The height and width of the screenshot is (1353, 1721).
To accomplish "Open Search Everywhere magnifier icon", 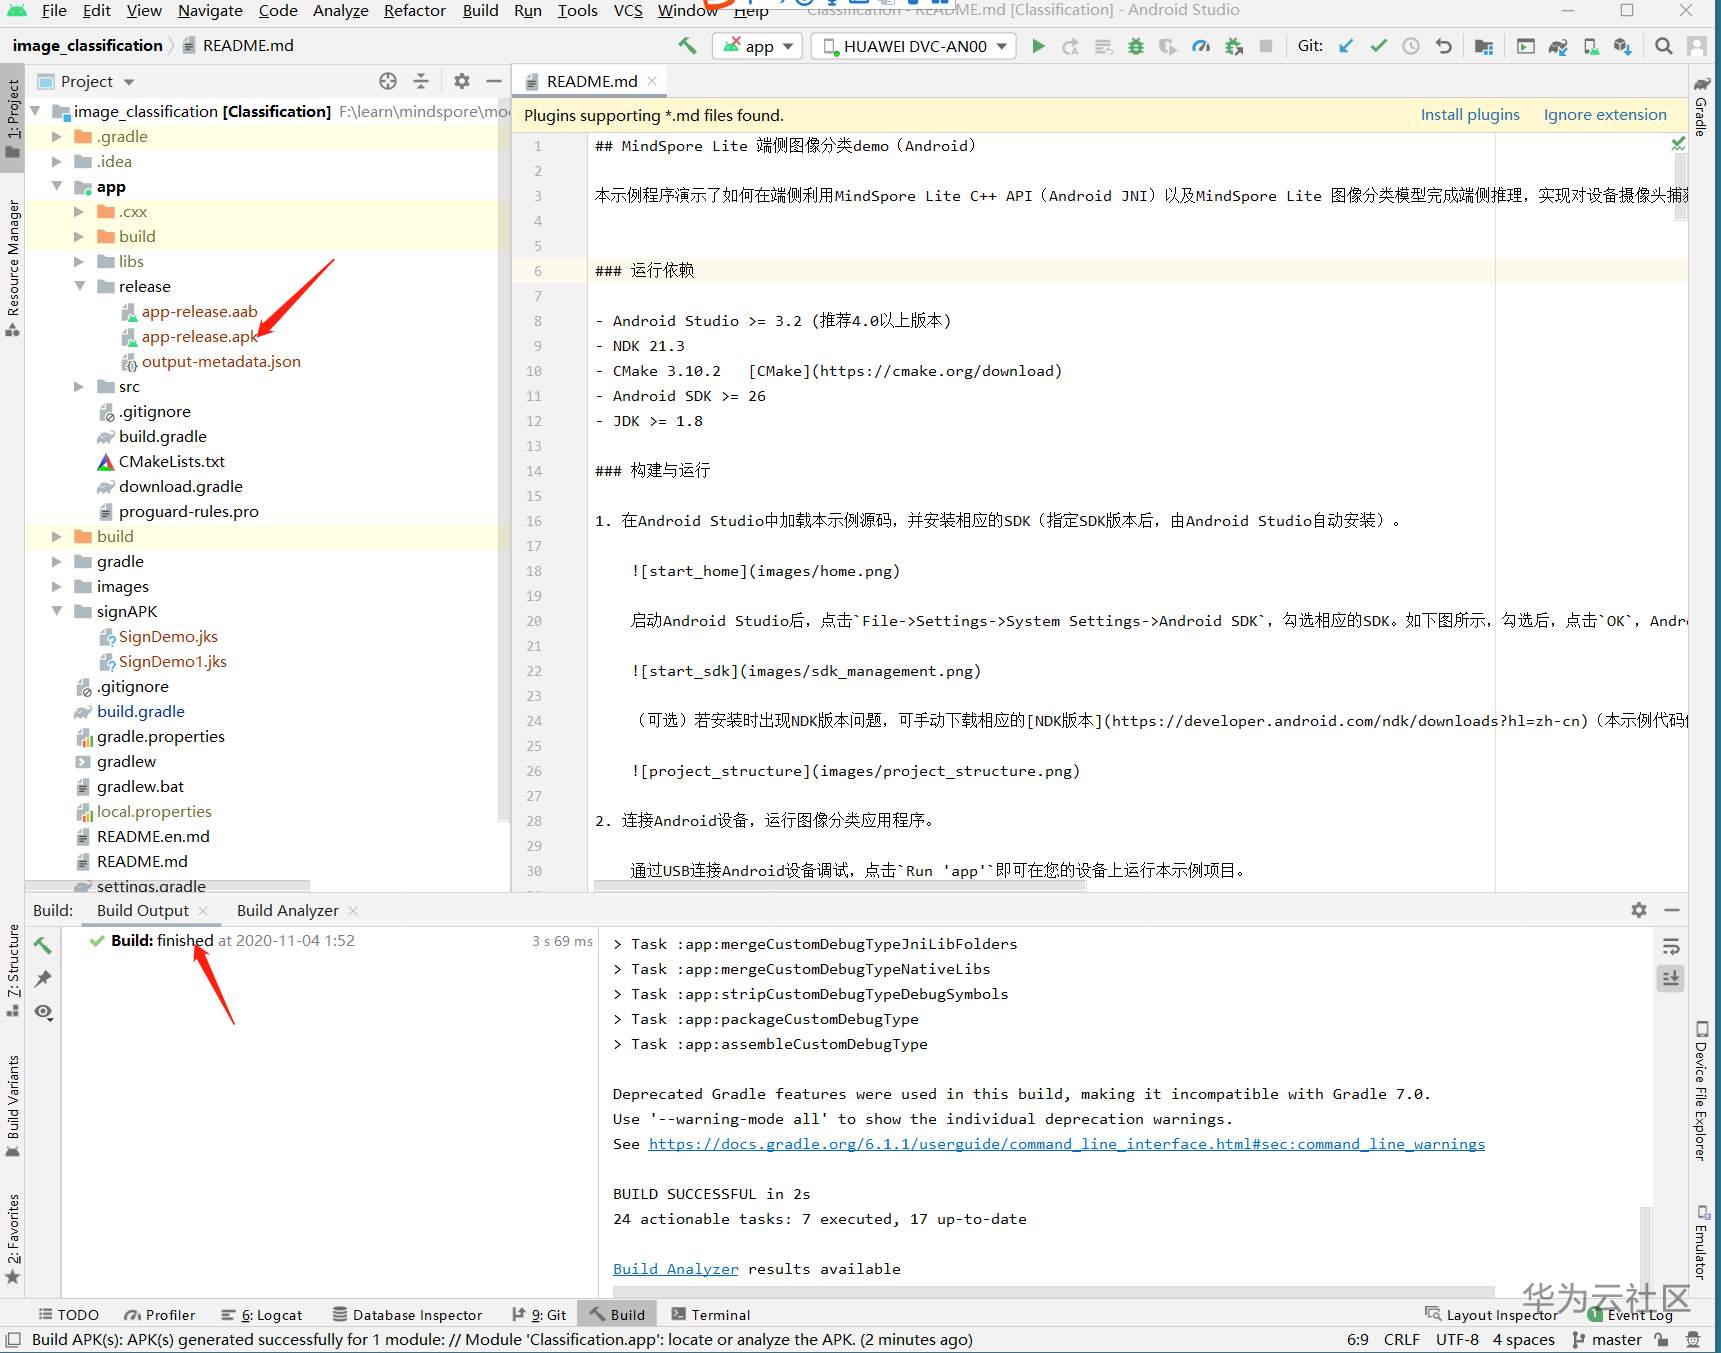I will (x=1664, y=46).
